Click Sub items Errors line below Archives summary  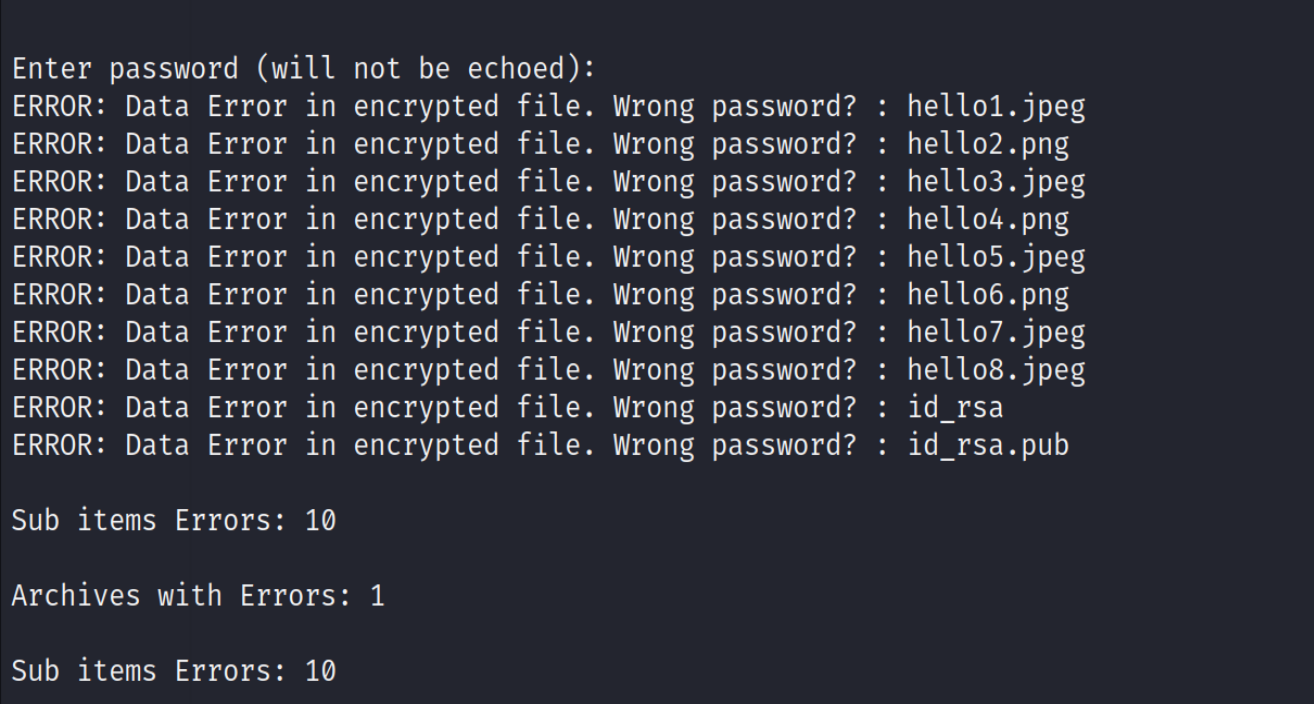coord(173,671)
